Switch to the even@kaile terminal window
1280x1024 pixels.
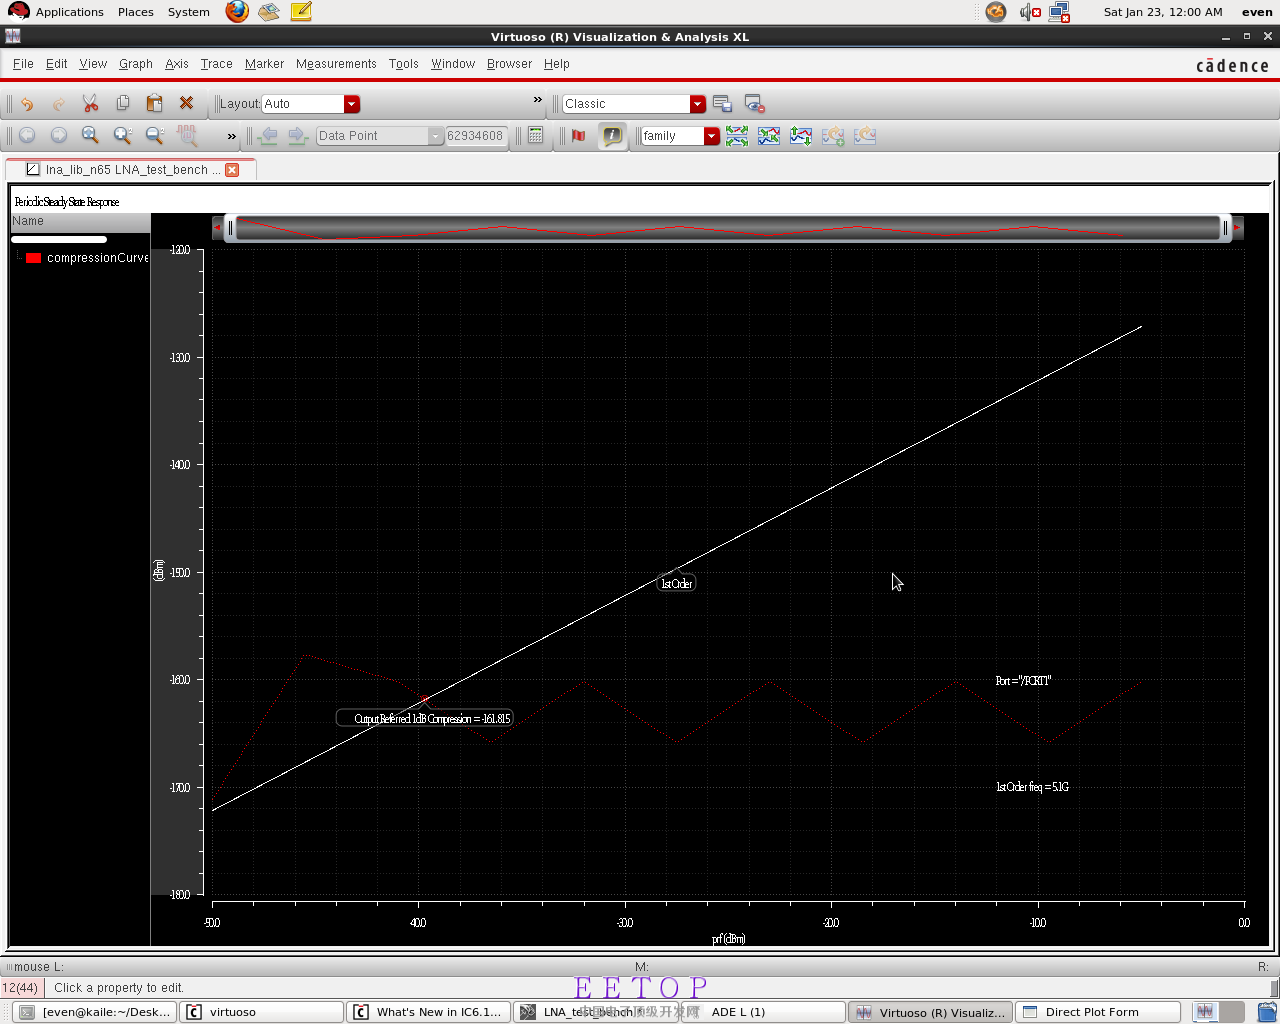click(x=95, y=1012)
